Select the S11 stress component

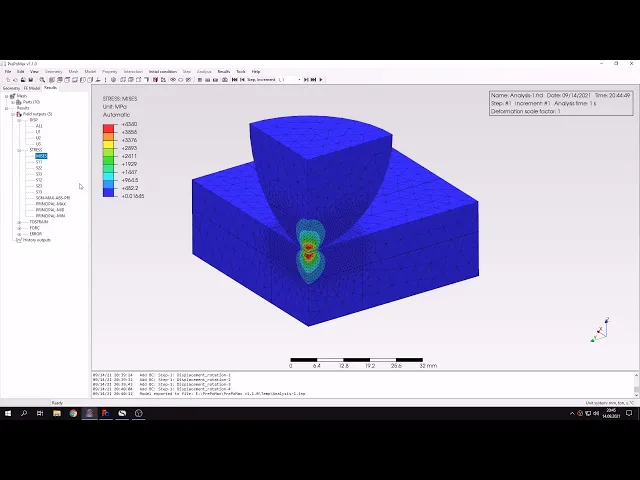click(x=39, y=162)
